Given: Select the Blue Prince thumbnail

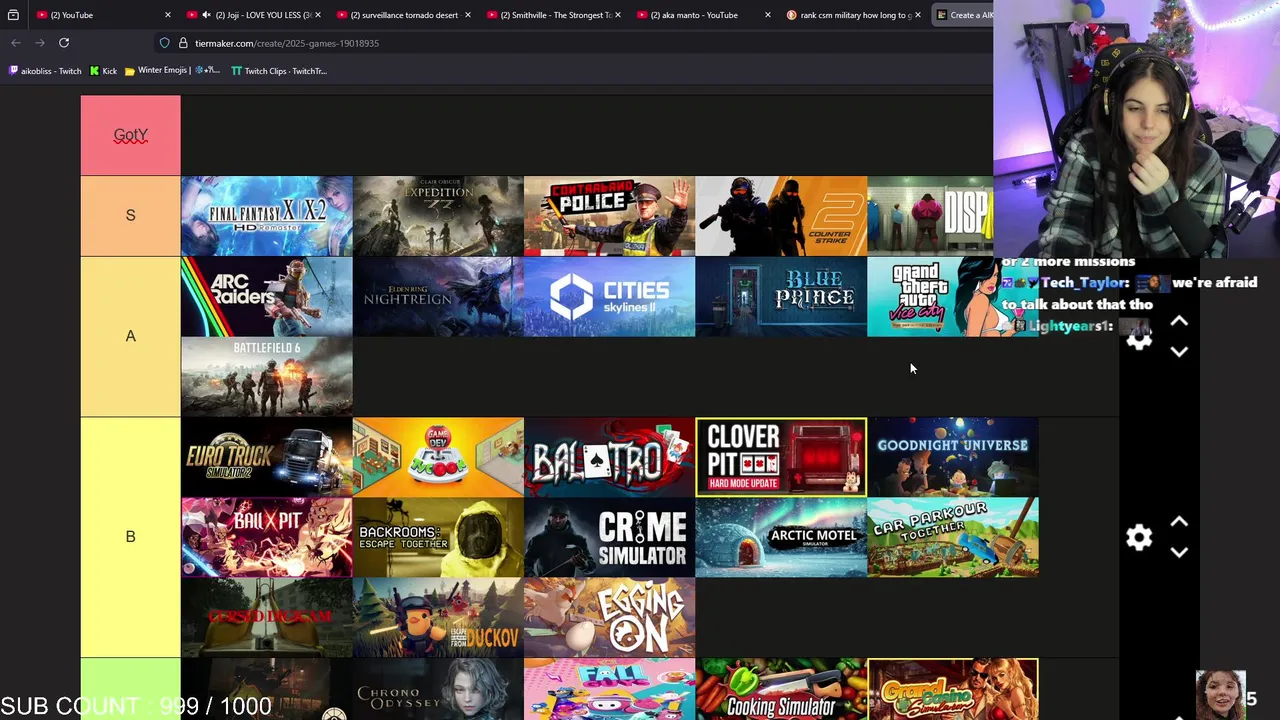Looking at the screenshot, I should (781, 297).
